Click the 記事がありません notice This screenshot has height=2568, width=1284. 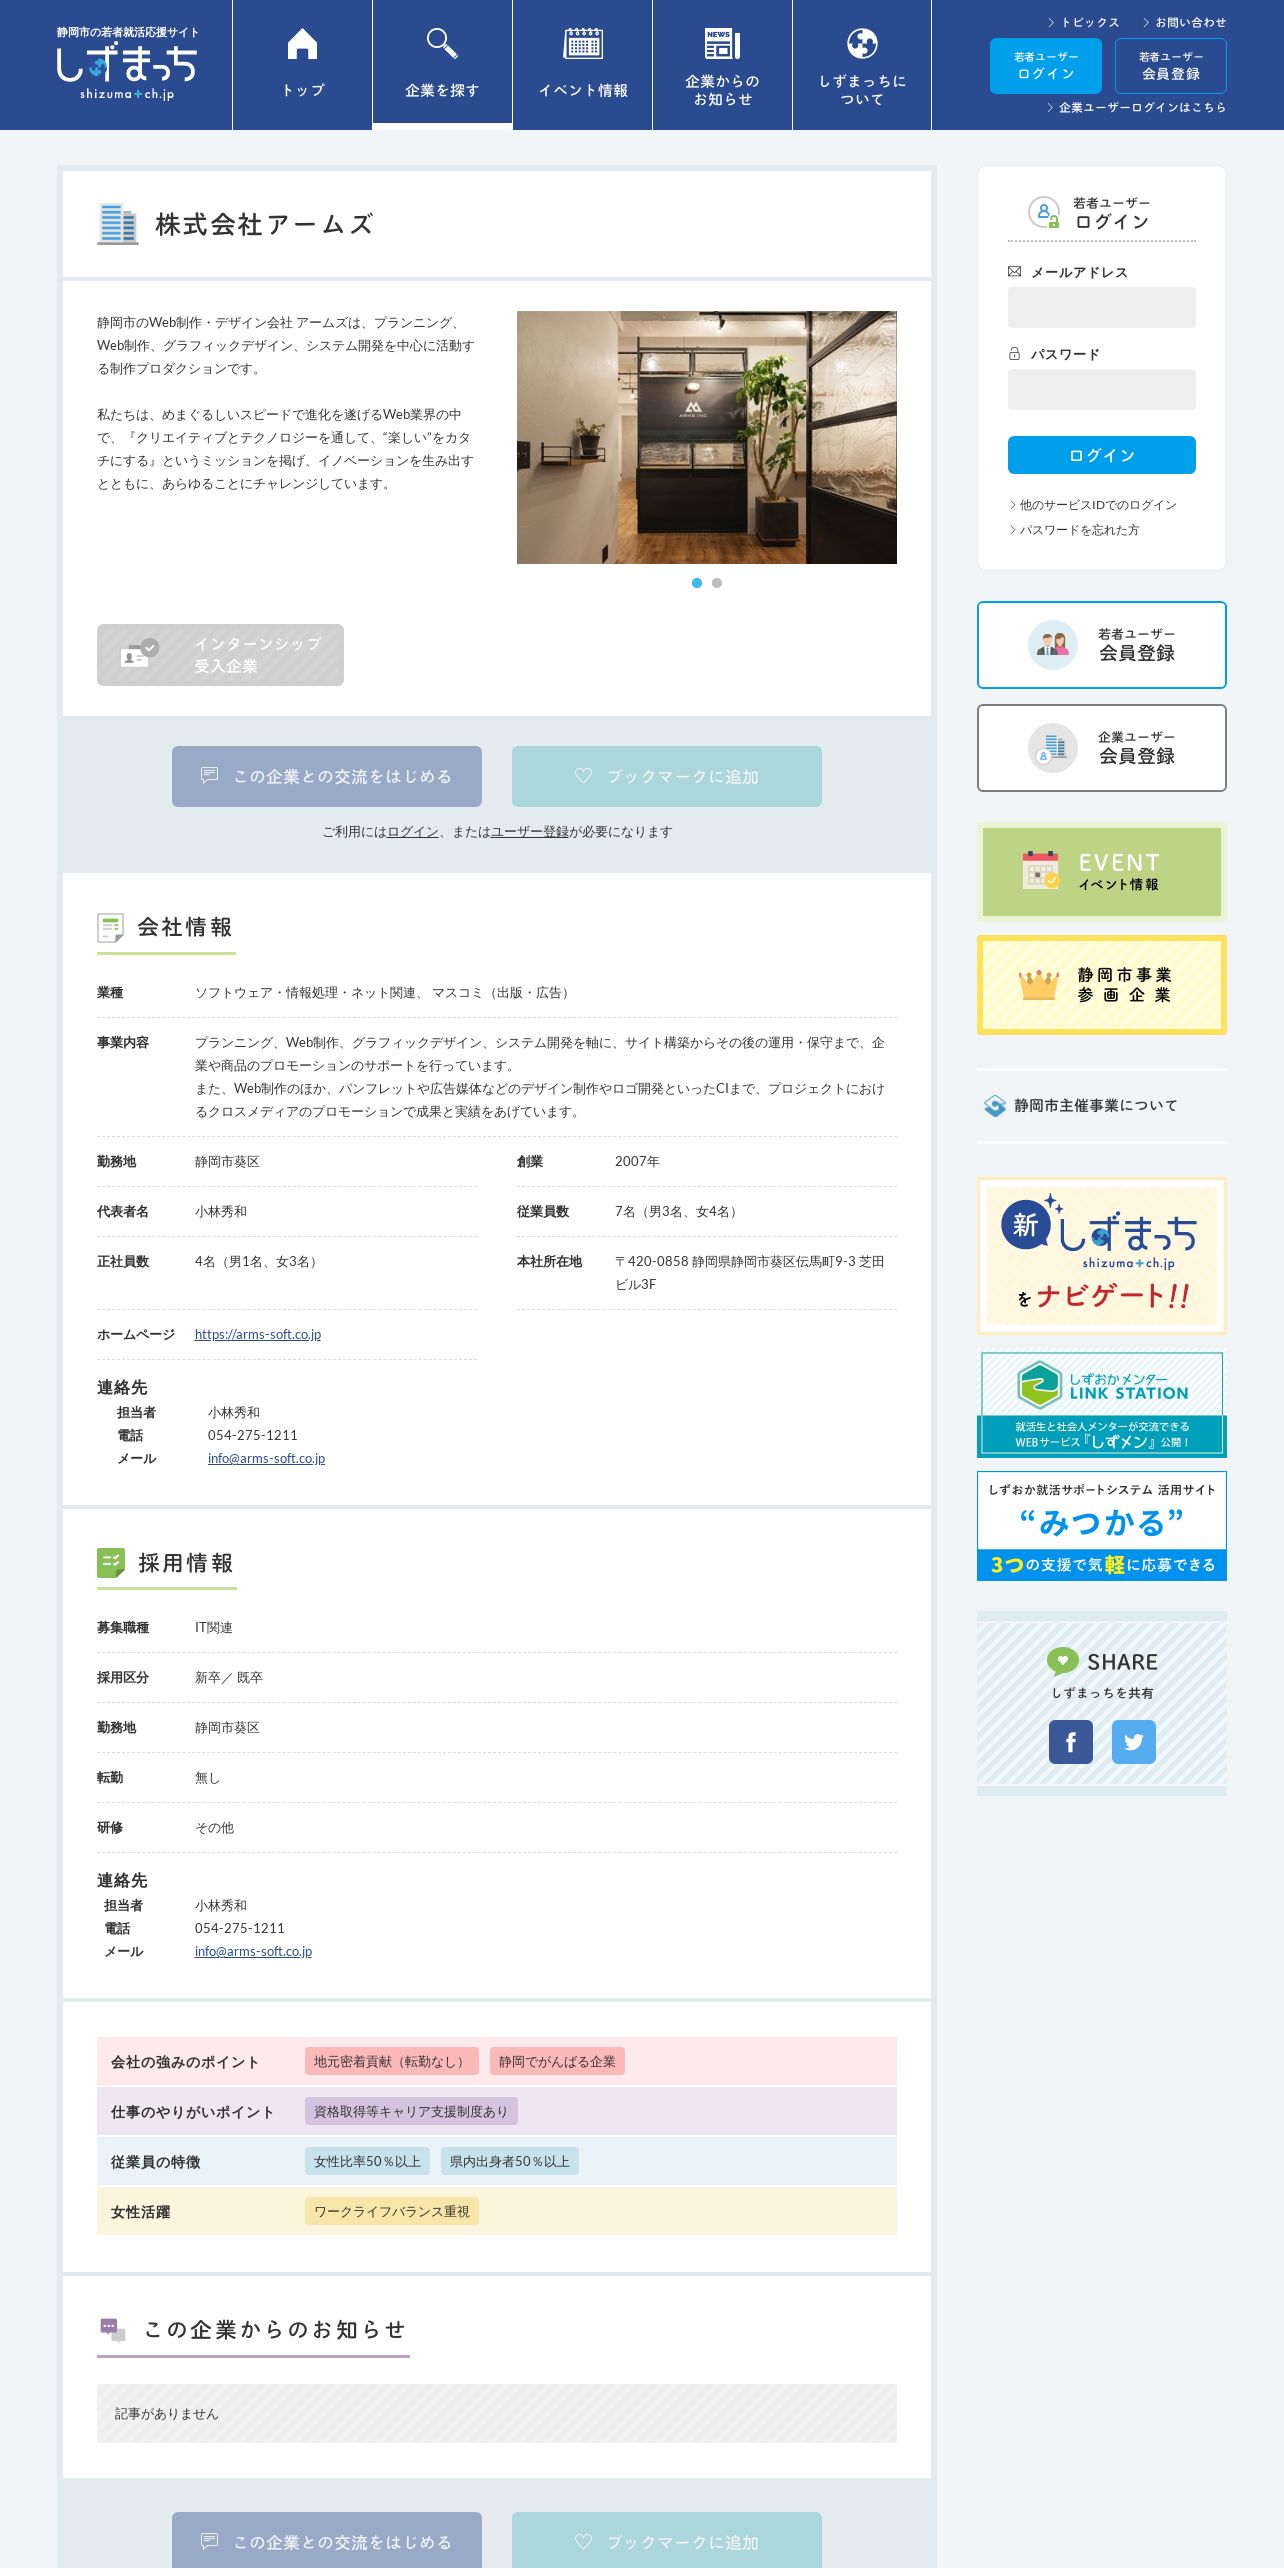[x=497, y=2413]
